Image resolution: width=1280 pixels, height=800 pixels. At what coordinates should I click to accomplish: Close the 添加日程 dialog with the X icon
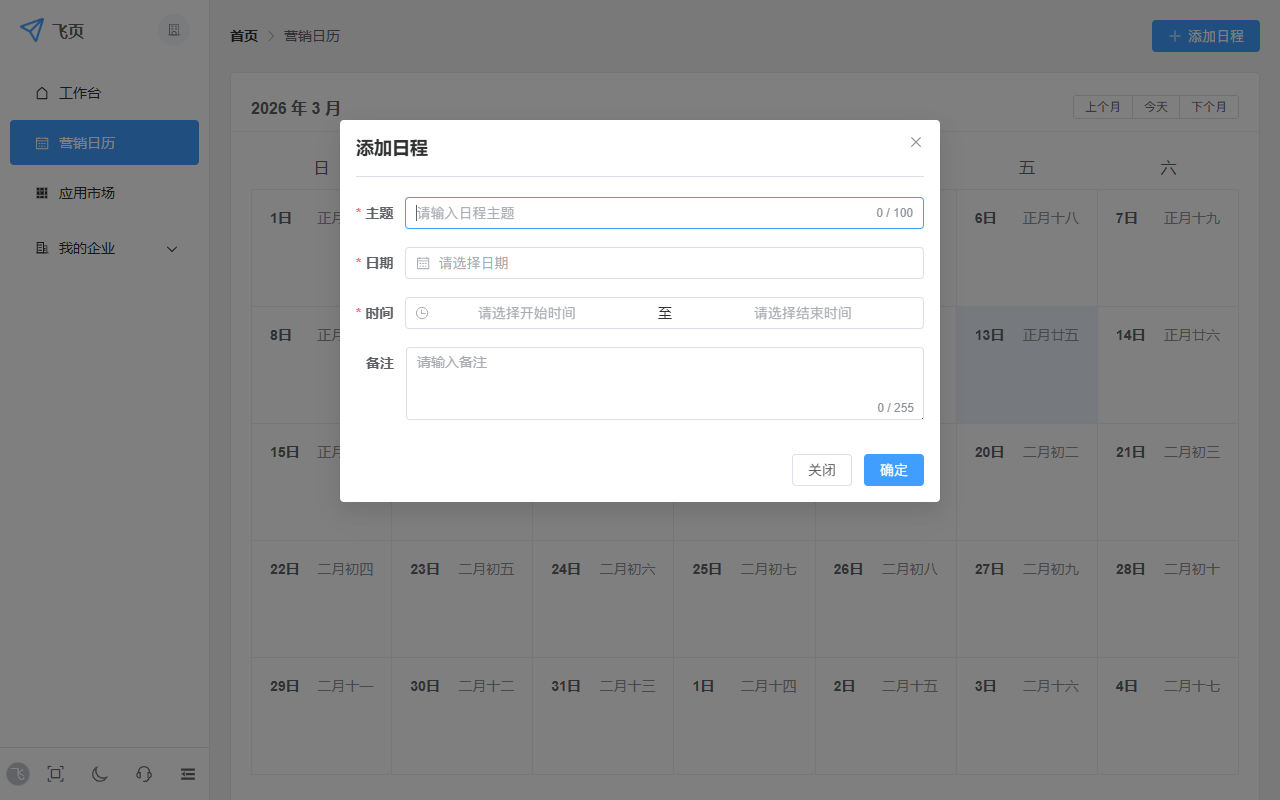(915, 142)
